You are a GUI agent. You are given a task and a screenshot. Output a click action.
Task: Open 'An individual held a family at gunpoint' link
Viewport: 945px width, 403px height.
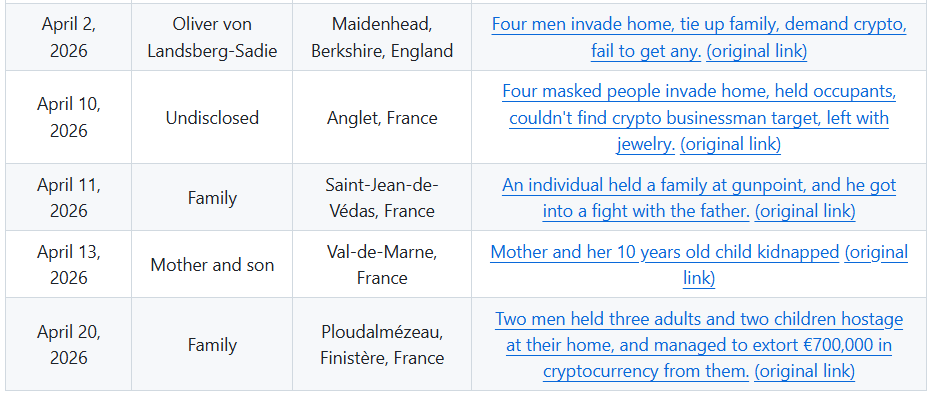[x=698, y=185]
